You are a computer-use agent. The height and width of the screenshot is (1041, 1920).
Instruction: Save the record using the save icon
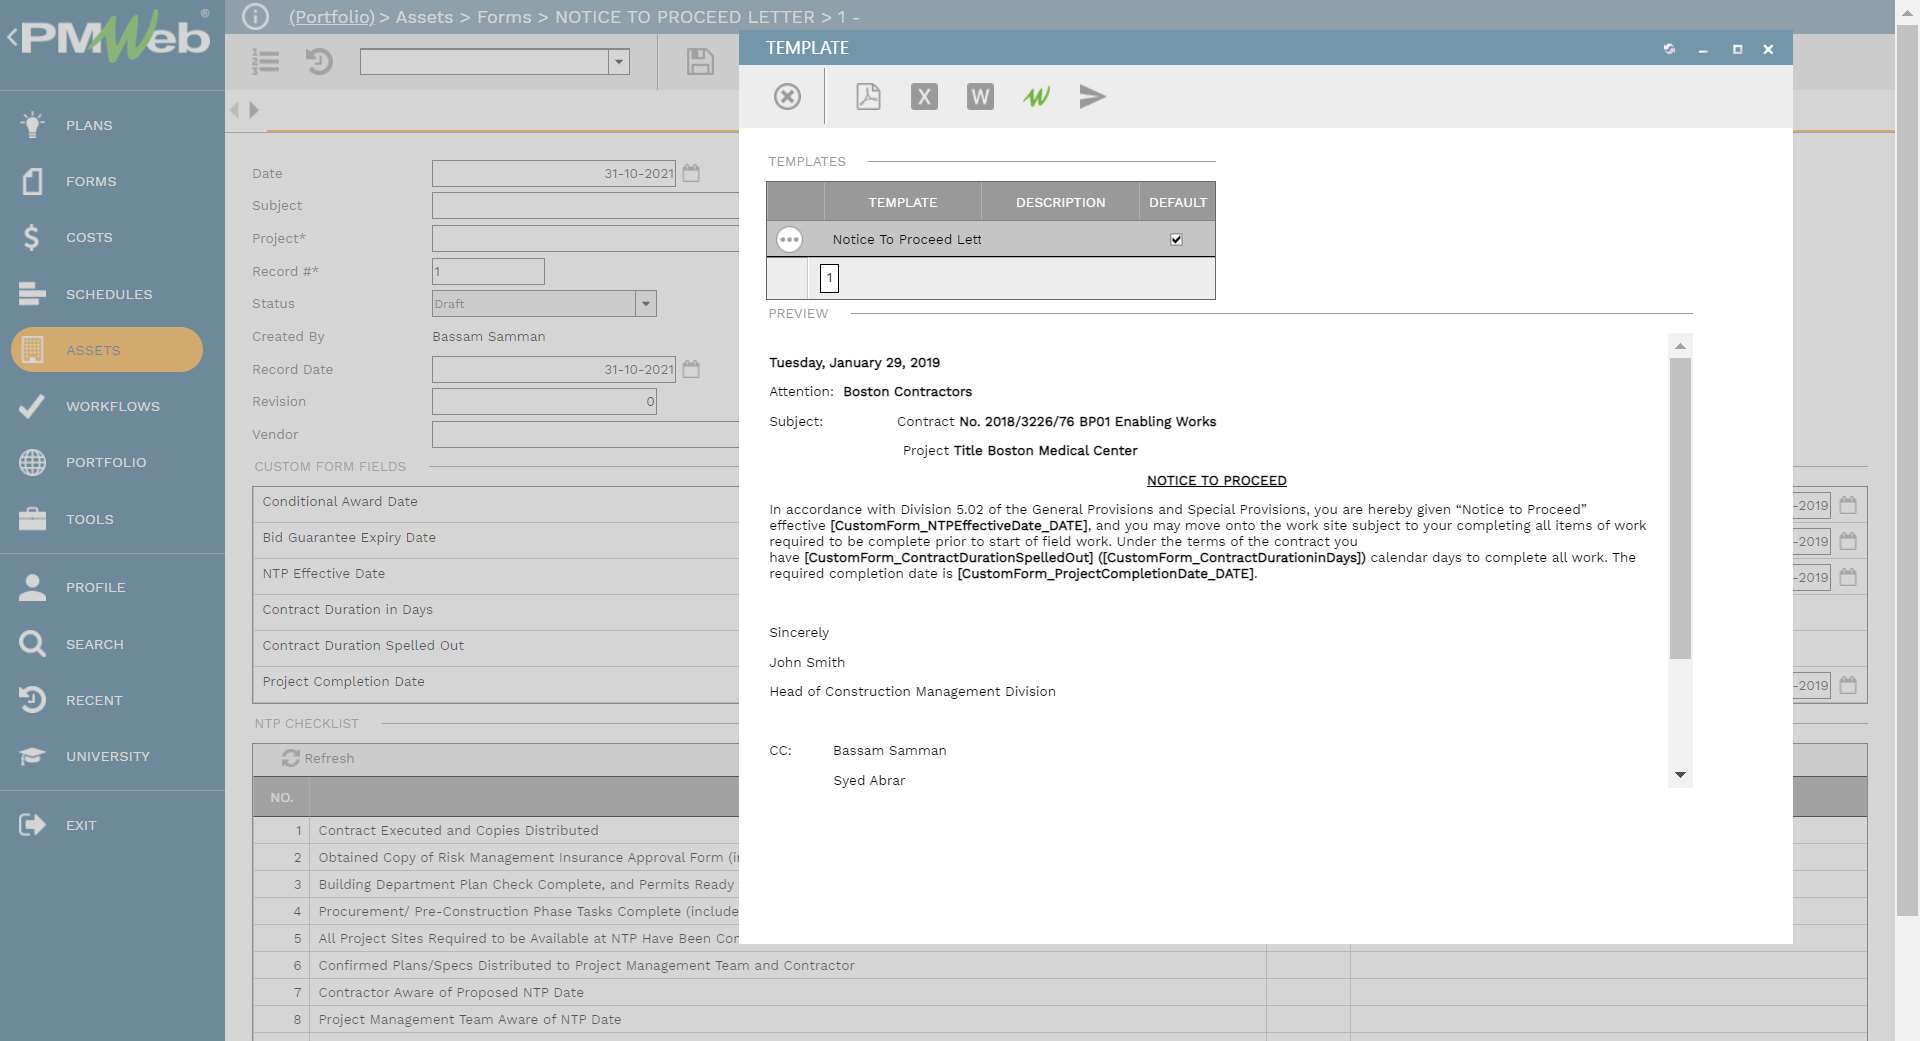pos(700,62)
